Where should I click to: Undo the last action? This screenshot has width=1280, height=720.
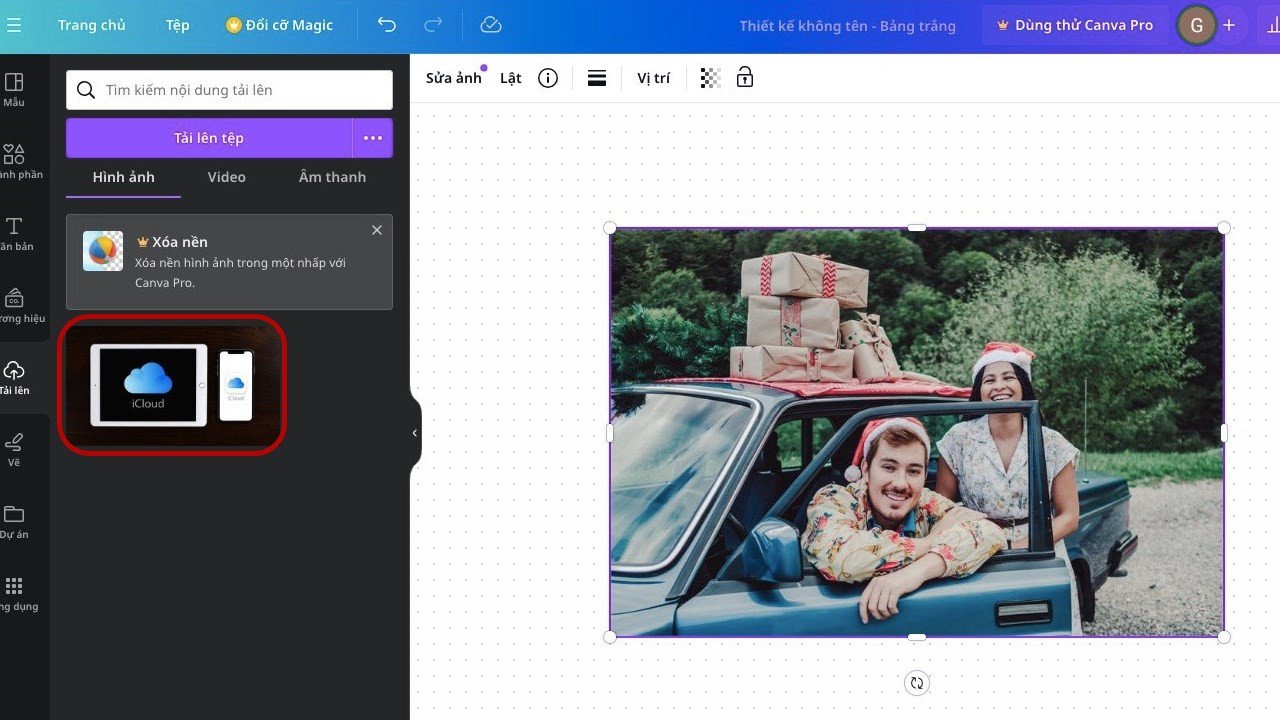click(386, 25)
